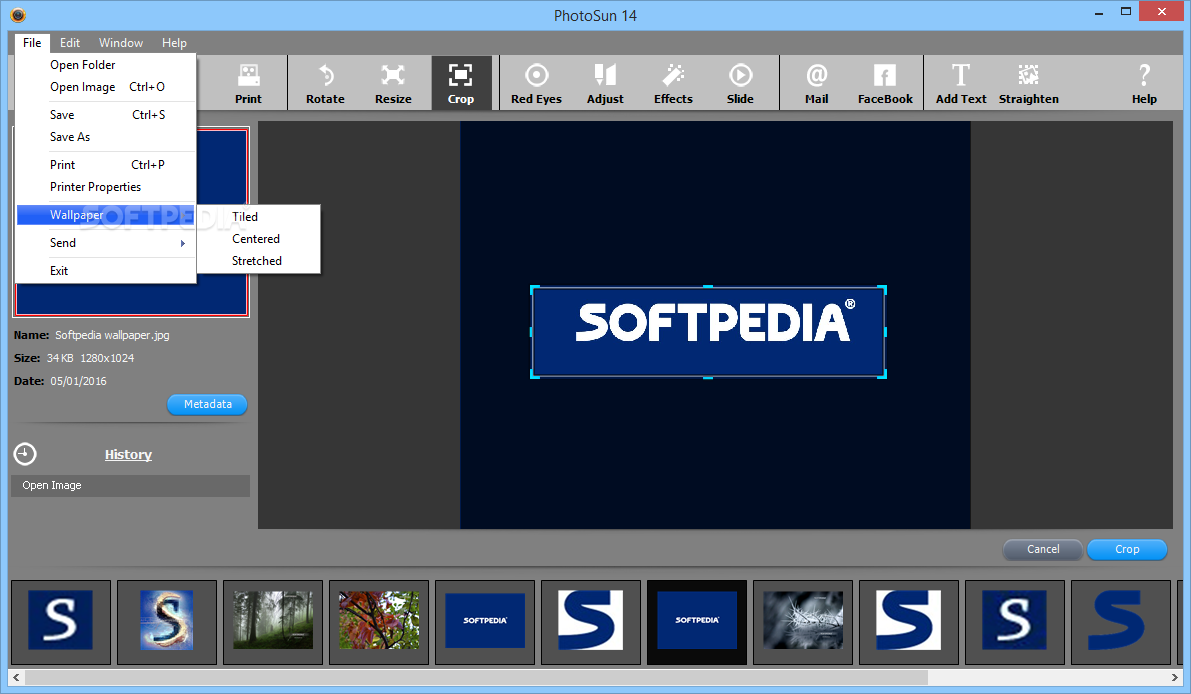Select the autumn leaves thumbnail
Image resolution: width=1191 pixels, height=694 pixels.
379,622
